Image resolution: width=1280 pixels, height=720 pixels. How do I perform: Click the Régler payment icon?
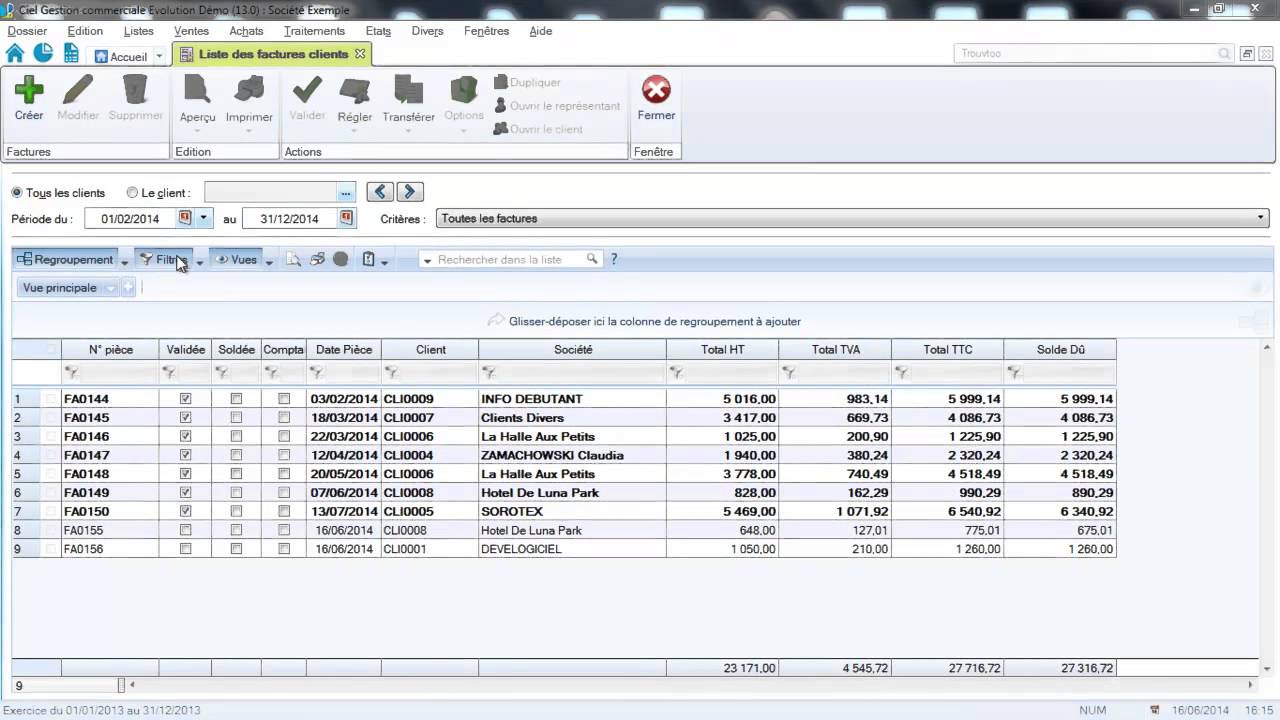pyautogui.click(x=355, y=90)
